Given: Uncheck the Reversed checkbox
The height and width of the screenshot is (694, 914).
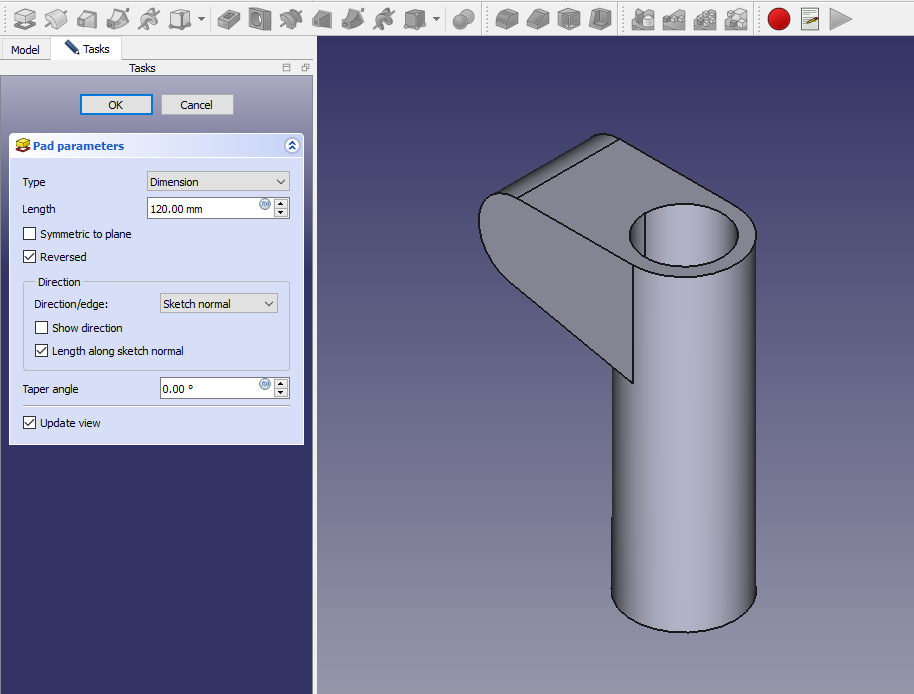Looking at the screenshot, I should pos(30,257).
